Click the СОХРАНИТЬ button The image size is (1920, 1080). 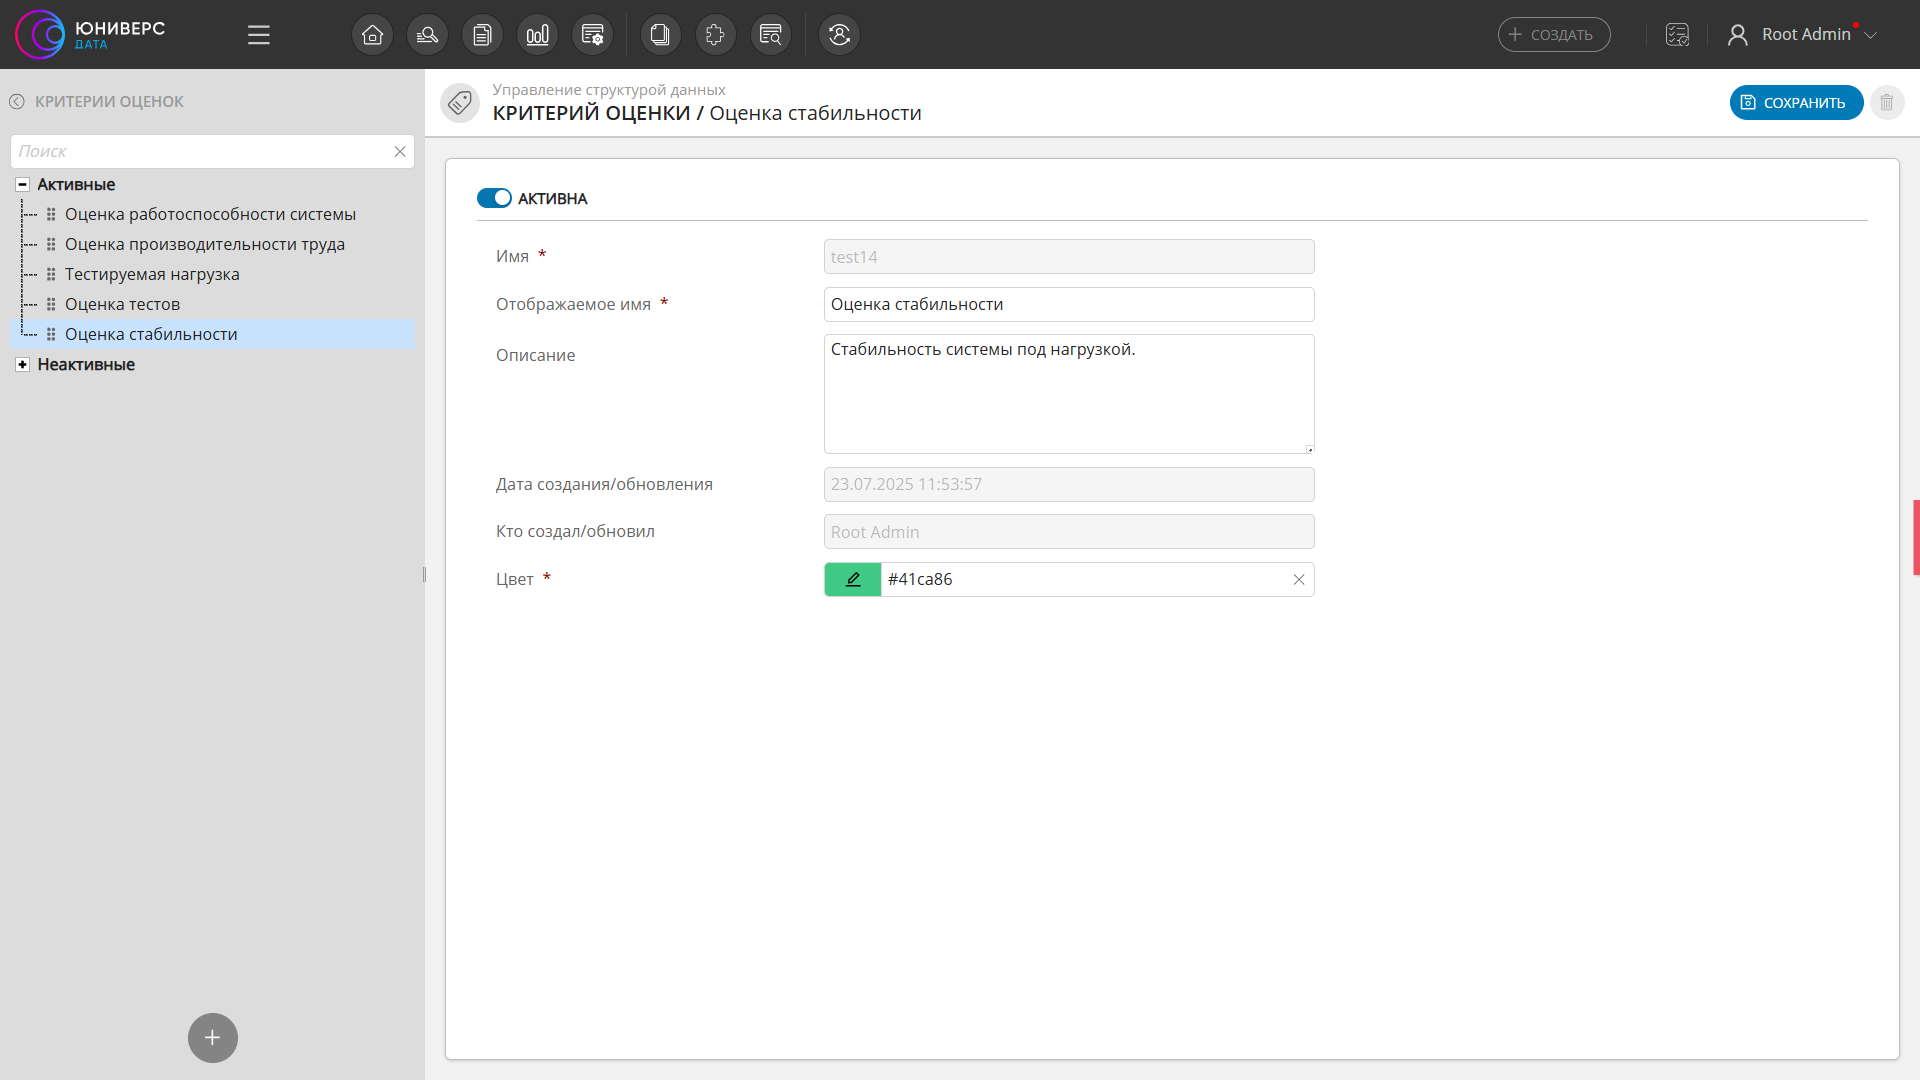pos(1795,102)
